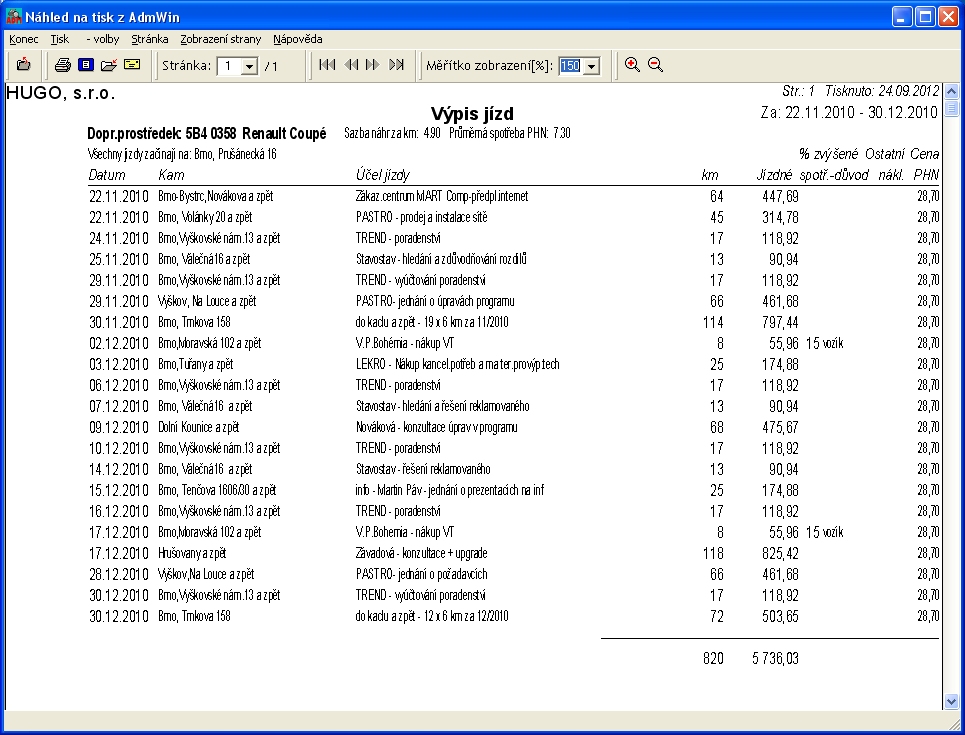Zoom out with the minus magnifier
Viewport: 965px width, 735px height.
655,65
